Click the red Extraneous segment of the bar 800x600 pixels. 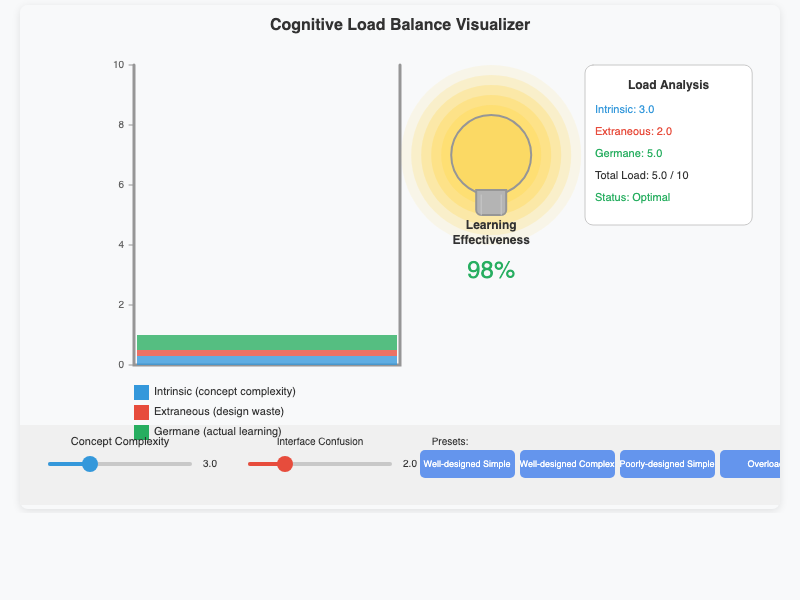coord(268,353)
